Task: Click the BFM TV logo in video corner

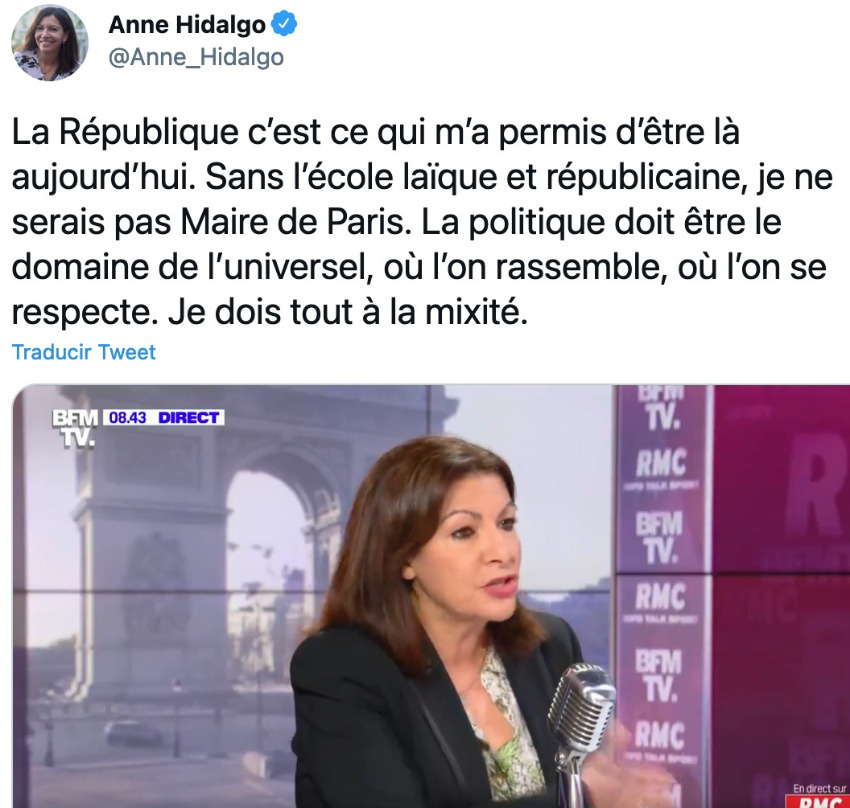Action: coord(75,428)
